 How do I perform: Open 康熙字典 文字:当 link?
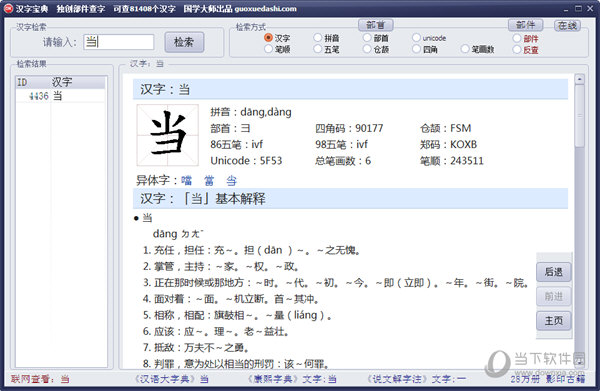pyautogui.click(x=292, y=379)
